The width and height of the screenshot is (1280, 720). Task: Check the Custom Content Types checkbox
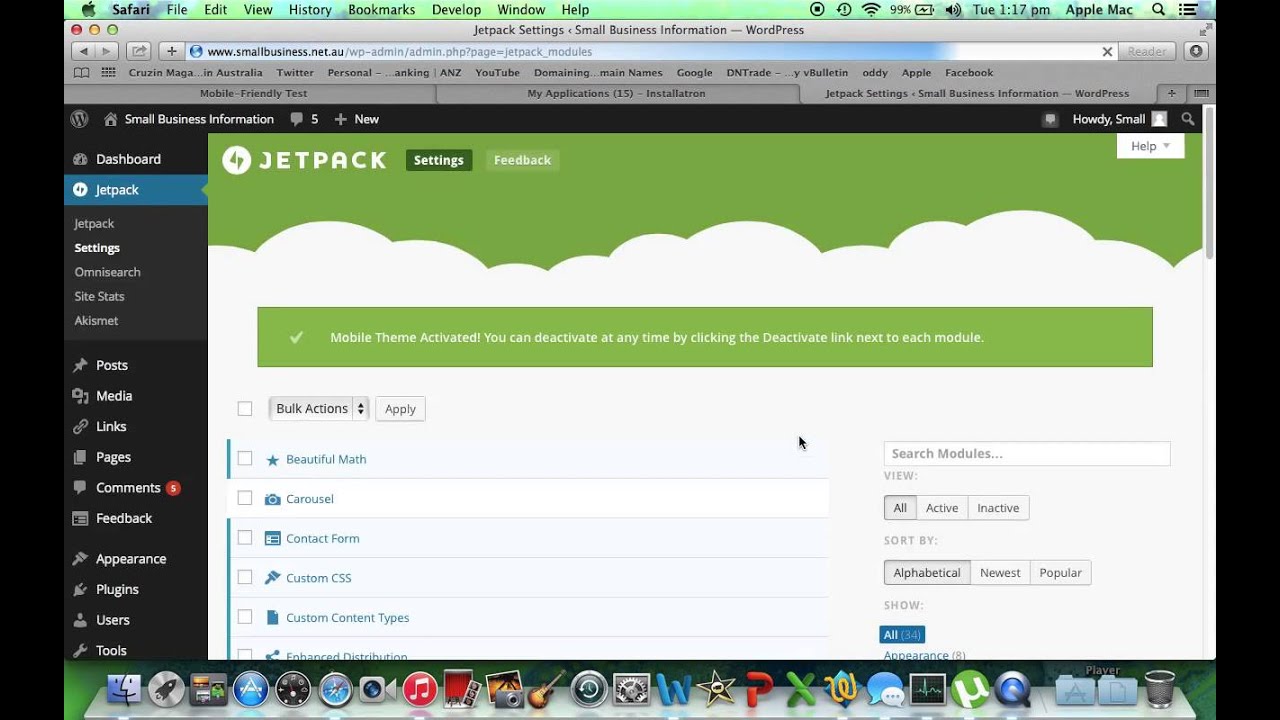245,617
